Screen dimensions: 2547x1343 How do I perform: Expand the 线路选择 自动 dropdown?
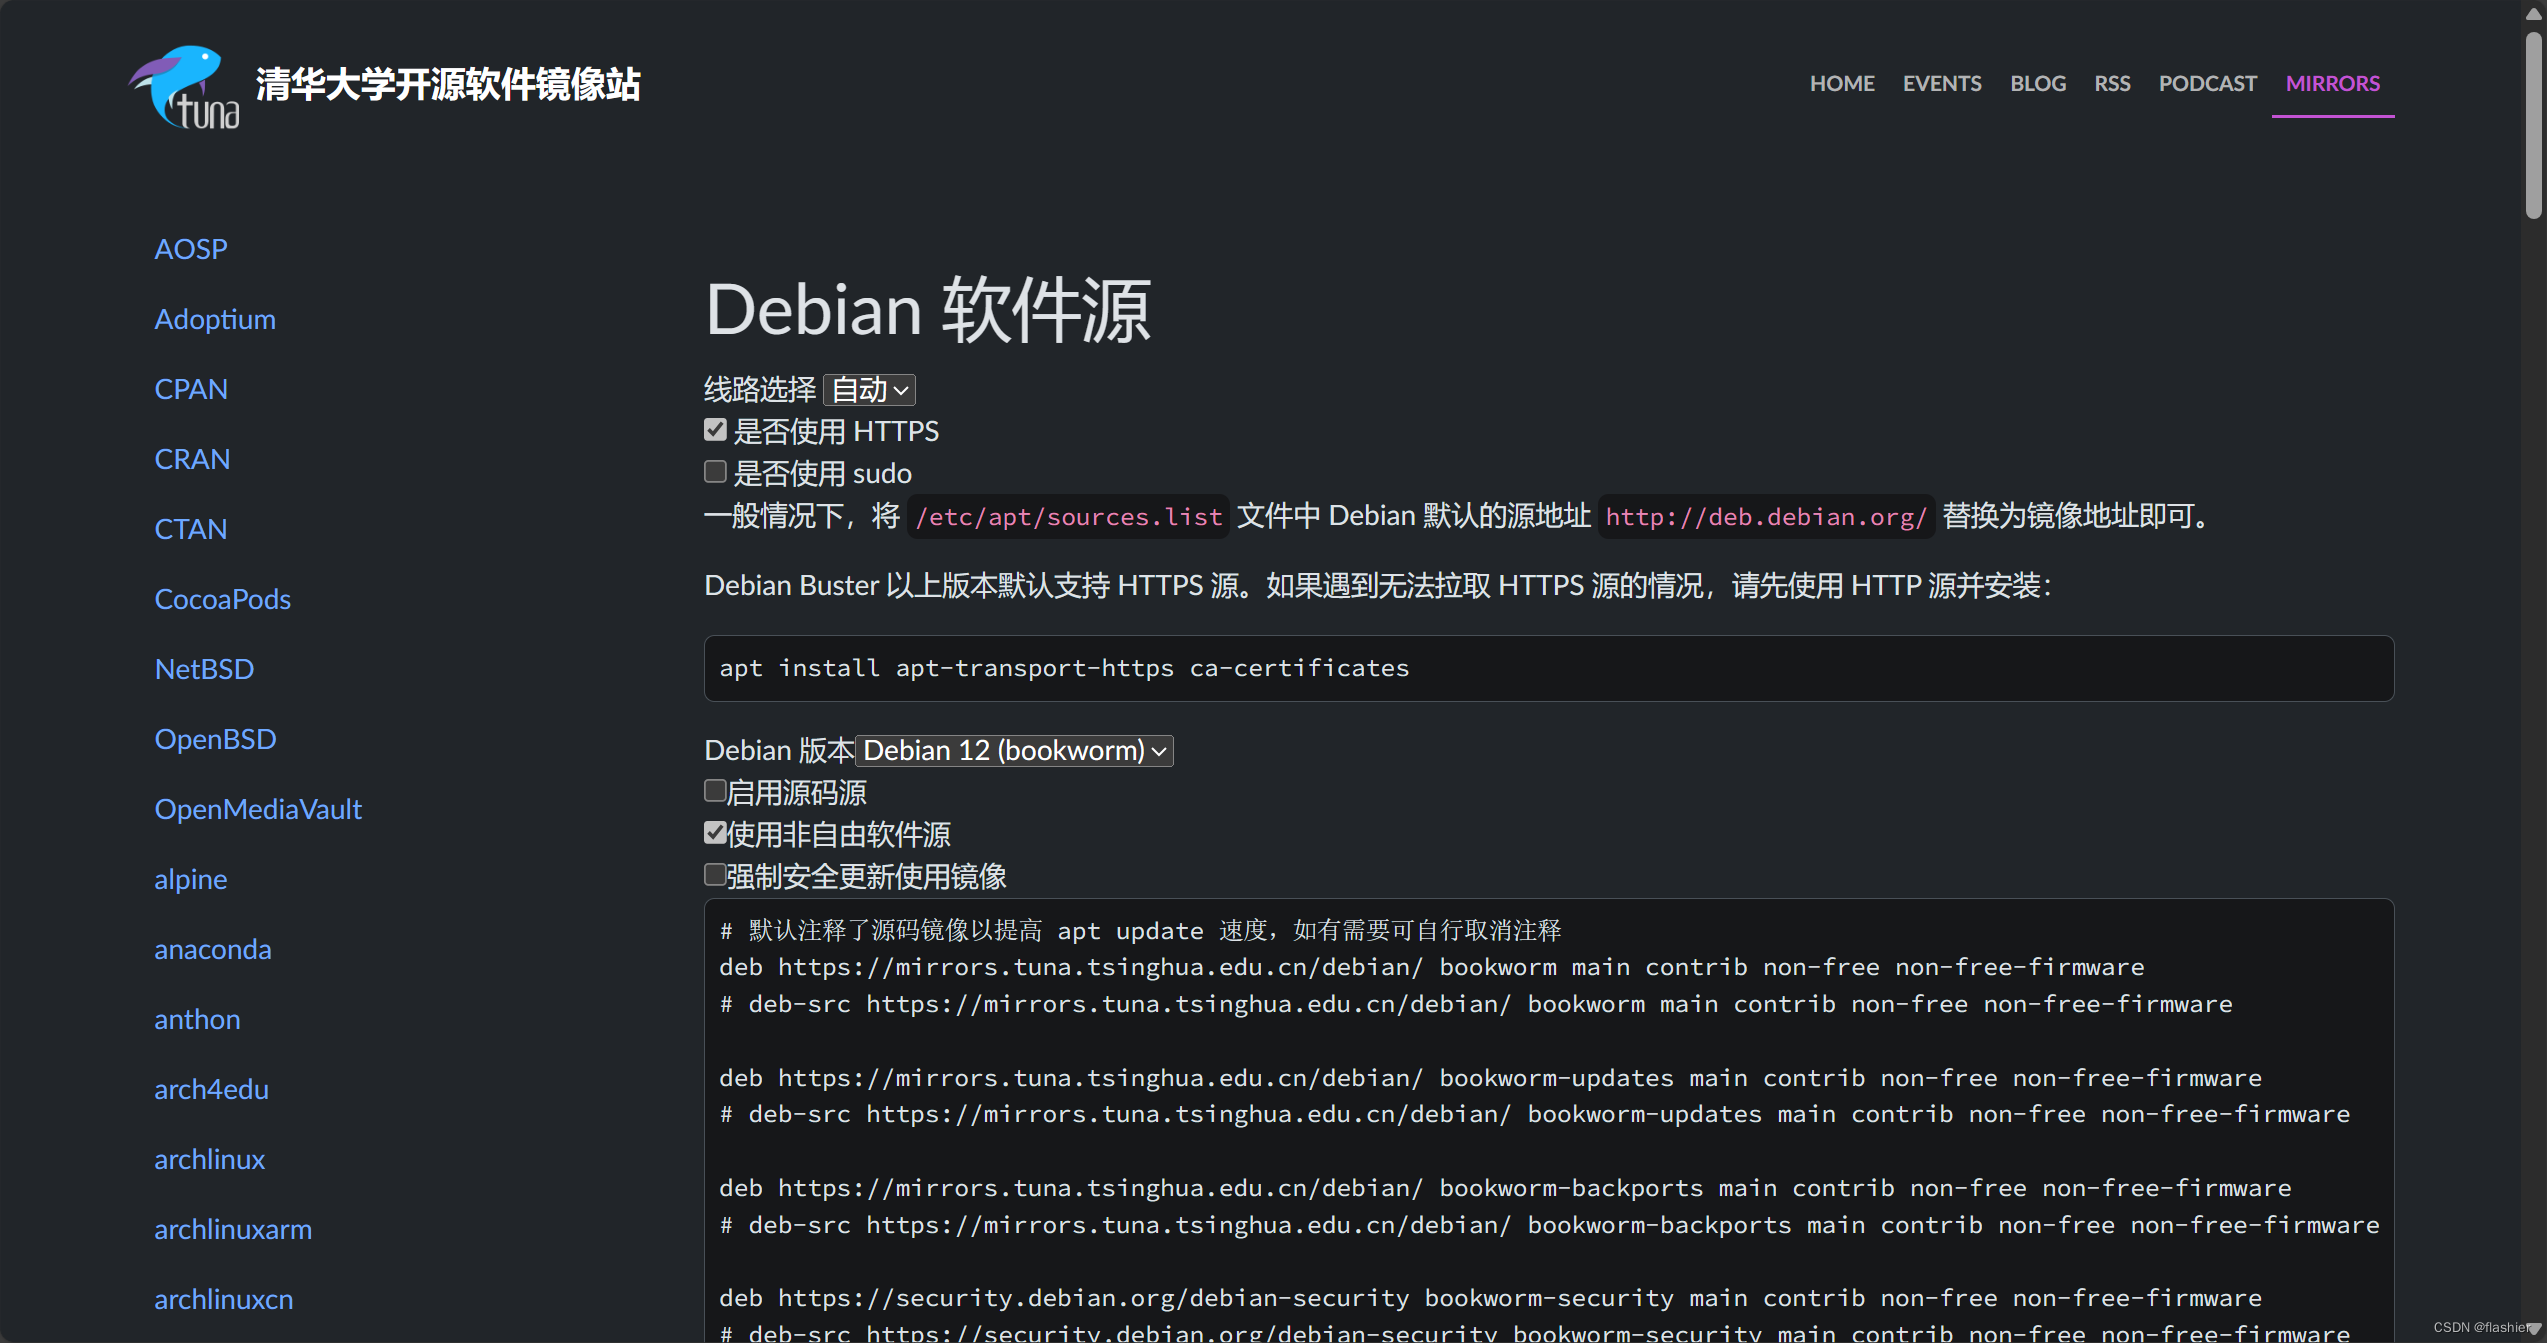pos(869,390)
